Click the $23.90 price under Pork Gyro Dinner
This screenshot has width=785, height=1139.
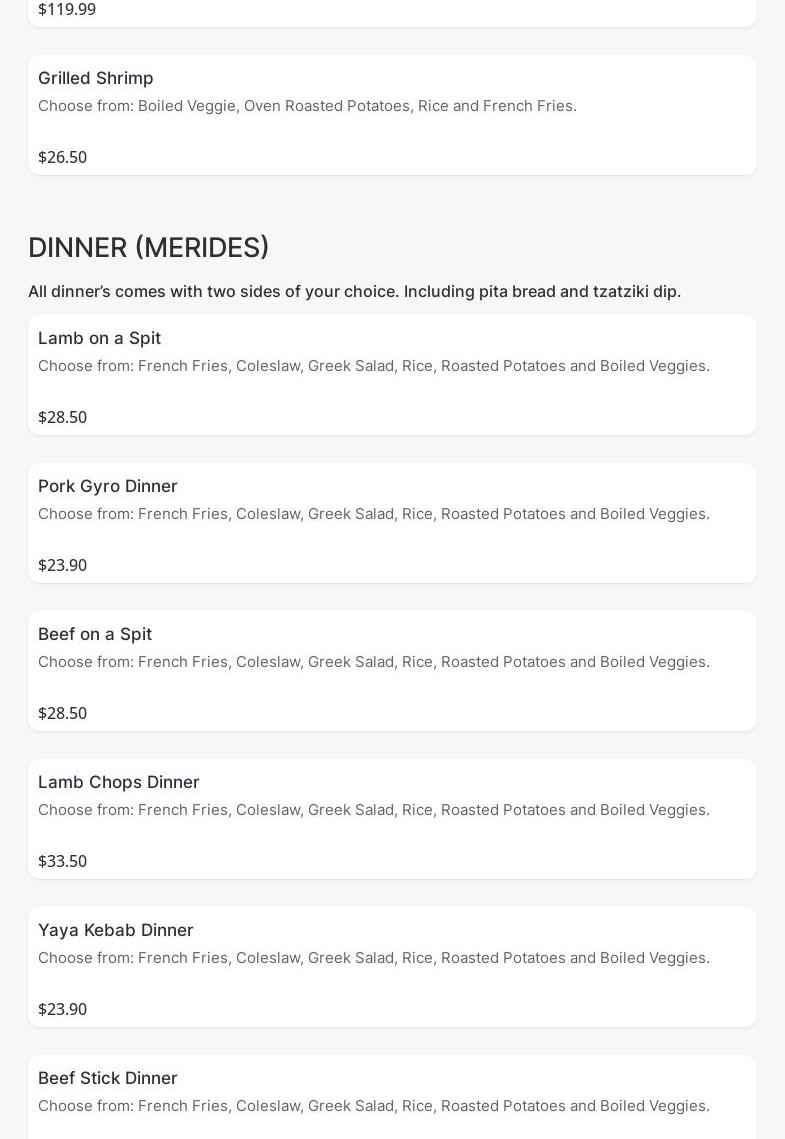click(62, 565)
